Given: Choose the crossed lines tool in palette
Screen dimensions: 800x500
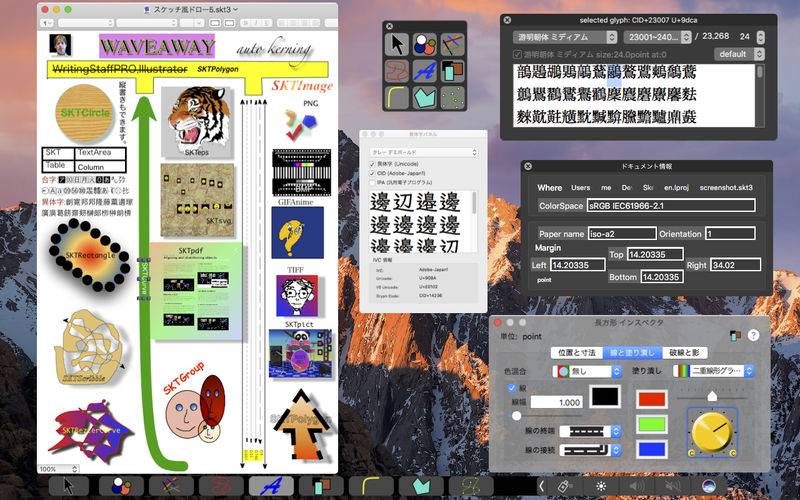Looking at the screenshot, I should 454,44.
